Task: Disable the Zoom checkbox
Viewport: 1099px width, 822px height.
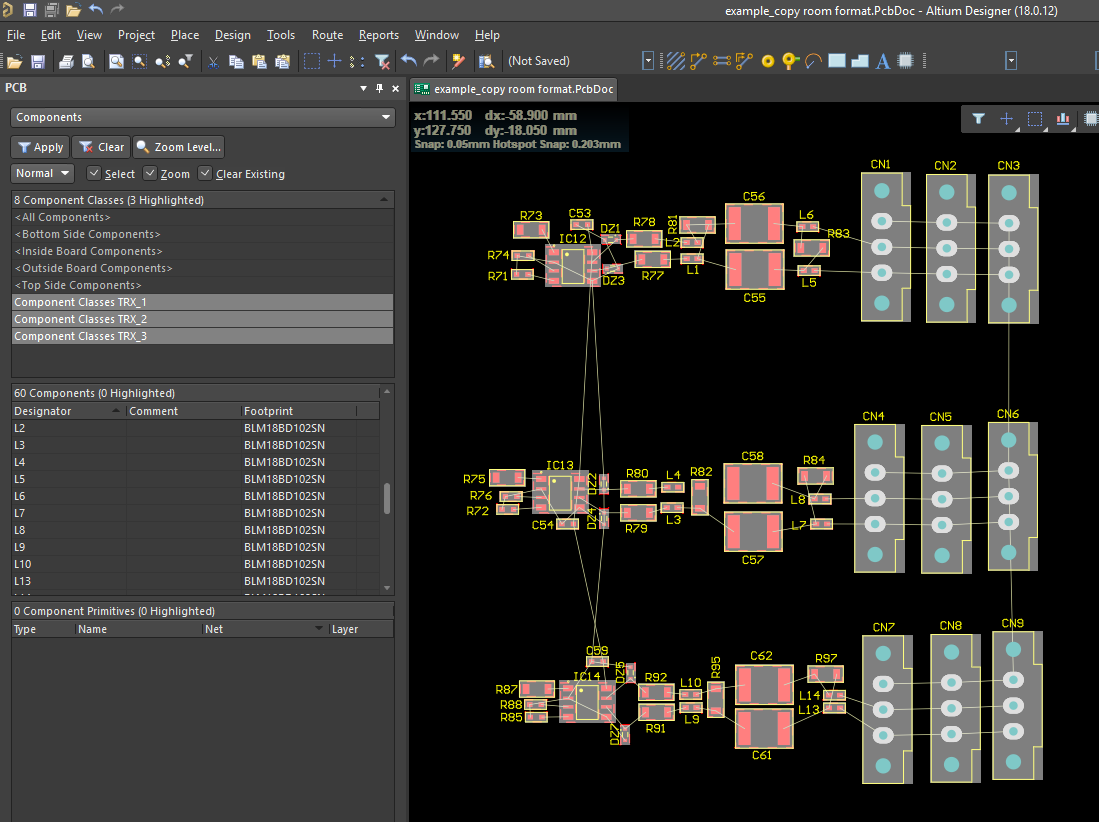Action: pos(150,173)
